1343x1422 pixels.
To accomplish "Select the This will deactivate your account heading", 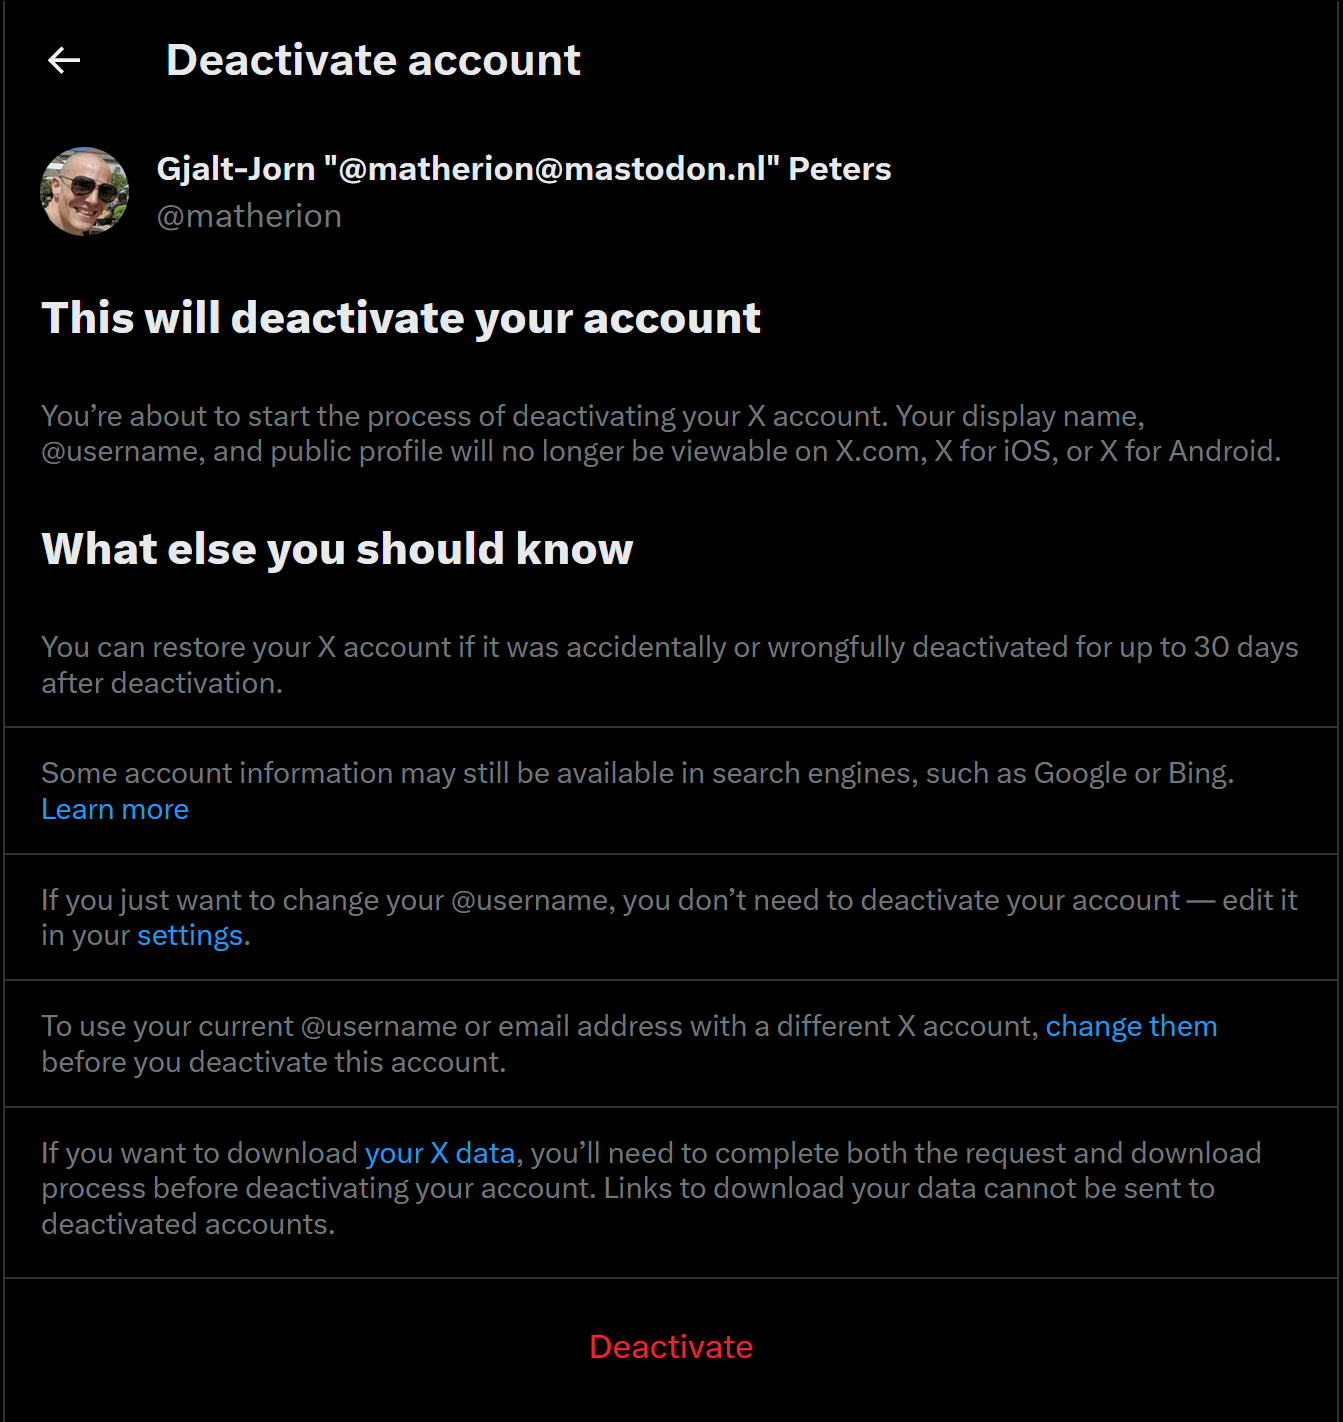I will pyautogui.click(x=400, y=318).
